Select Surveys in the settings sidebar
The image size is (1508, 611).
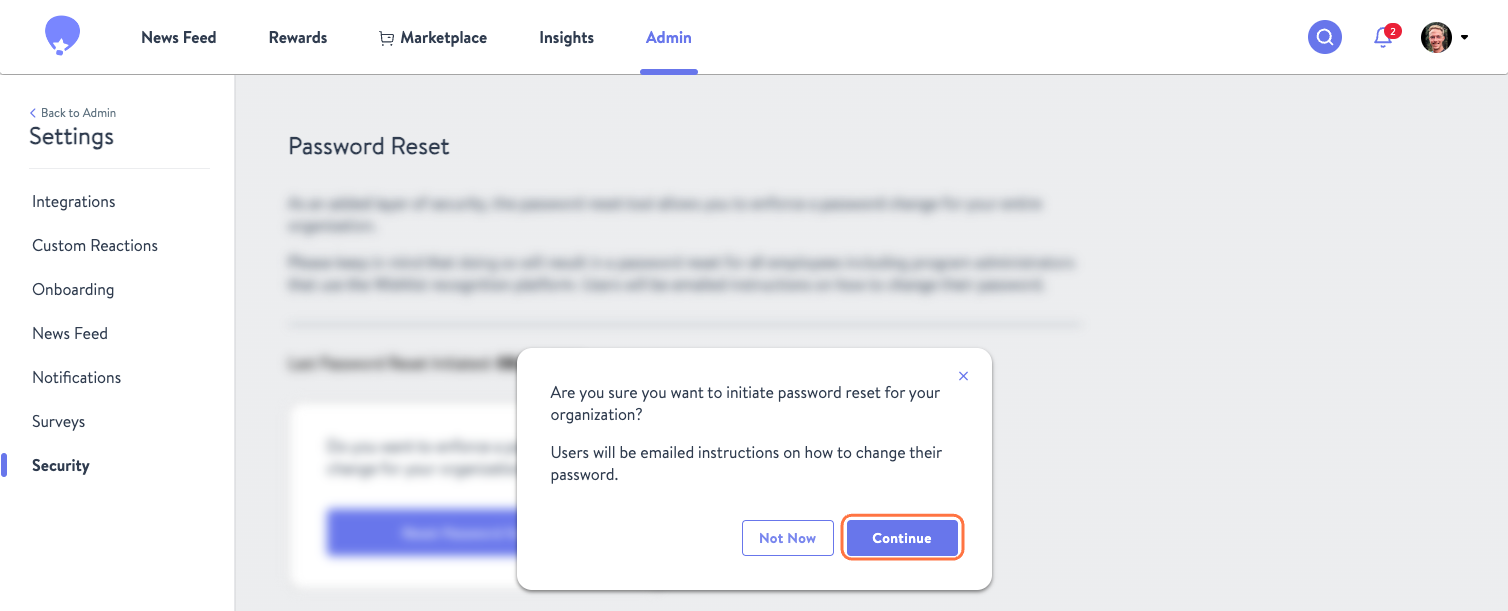pos(58,422)
